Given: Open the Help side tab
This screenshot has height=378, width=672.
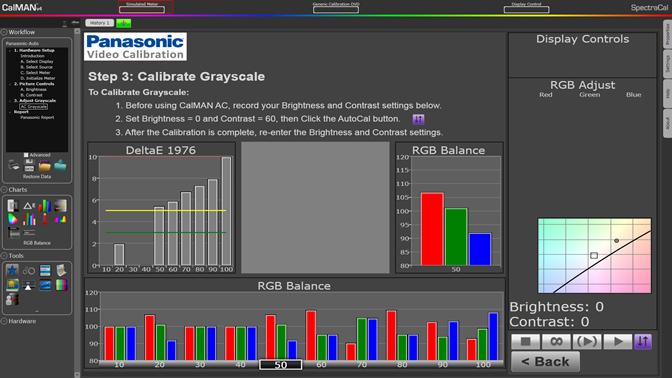Looking at the screenshot, I should tap(667, 94).
